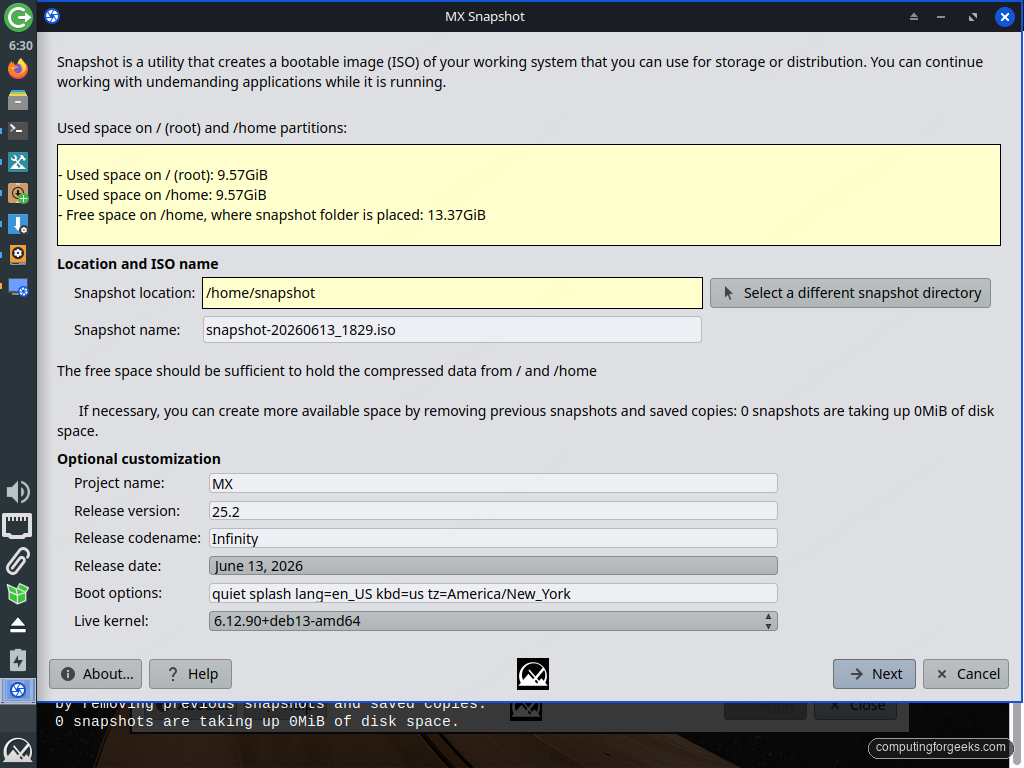Open Help for MX Snapshot

tap(190, 674)
